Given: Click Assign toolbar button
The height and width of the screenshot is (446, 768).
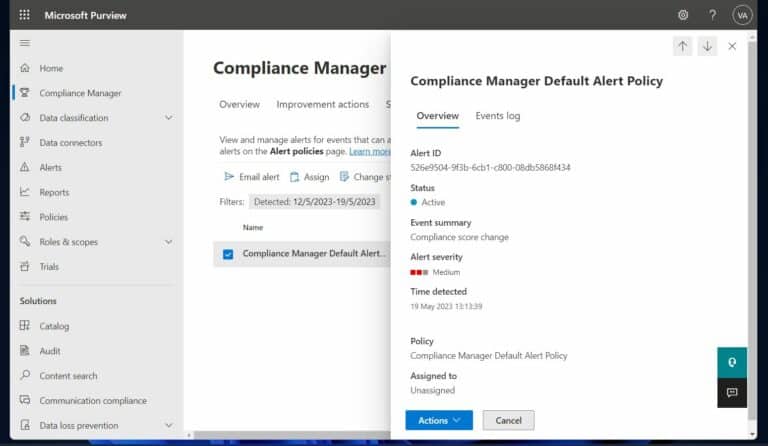Looking at the screenshot, I should [310, 177].
